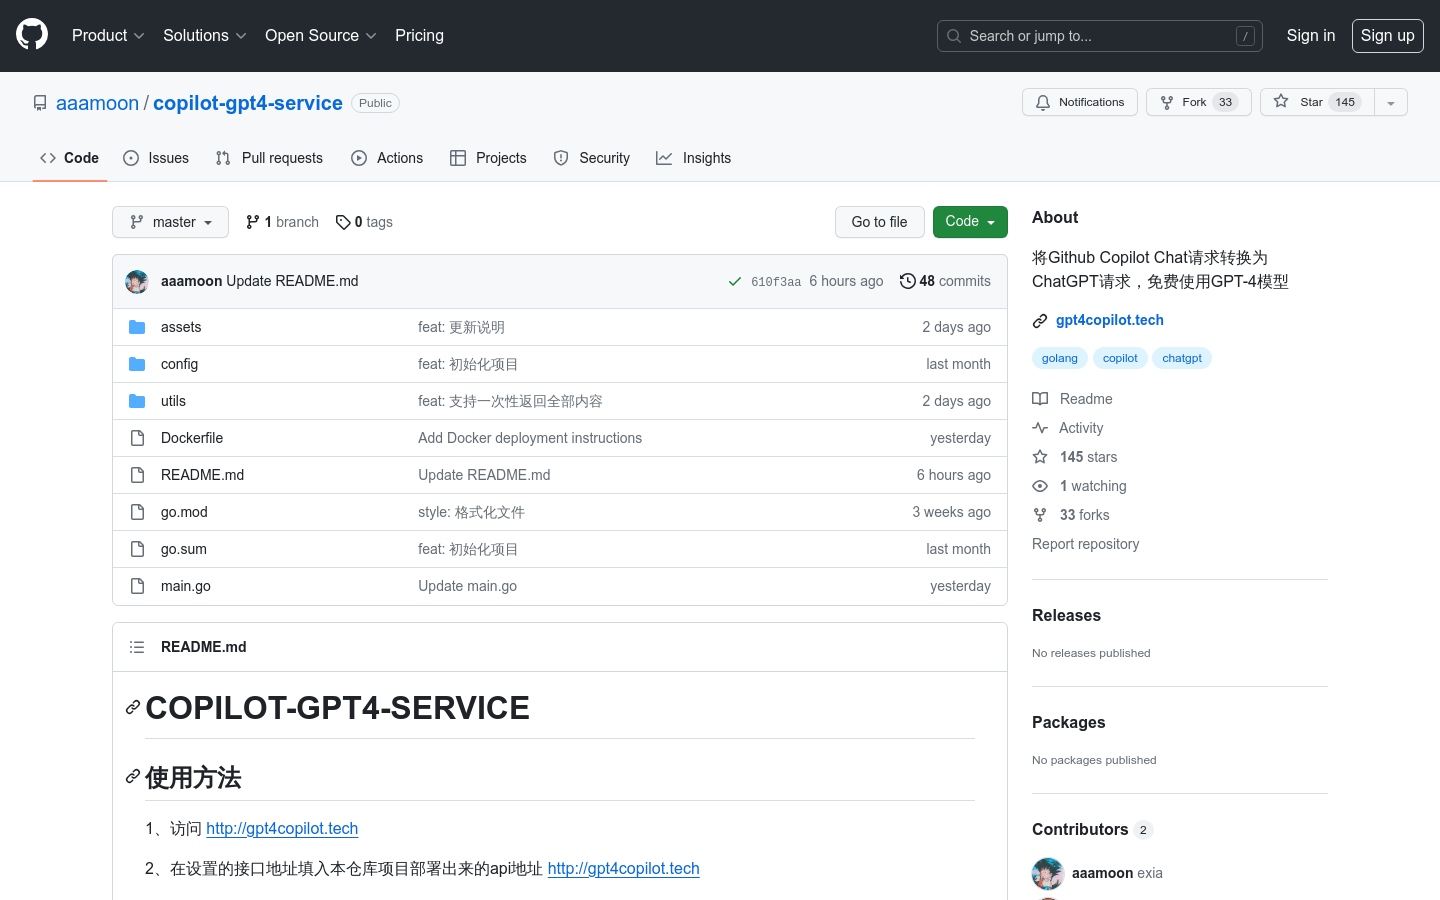Click aaamoon's avatar thumbnail in commit row
This screenshot has height=900, width=1440.
[x=136, y=281]
